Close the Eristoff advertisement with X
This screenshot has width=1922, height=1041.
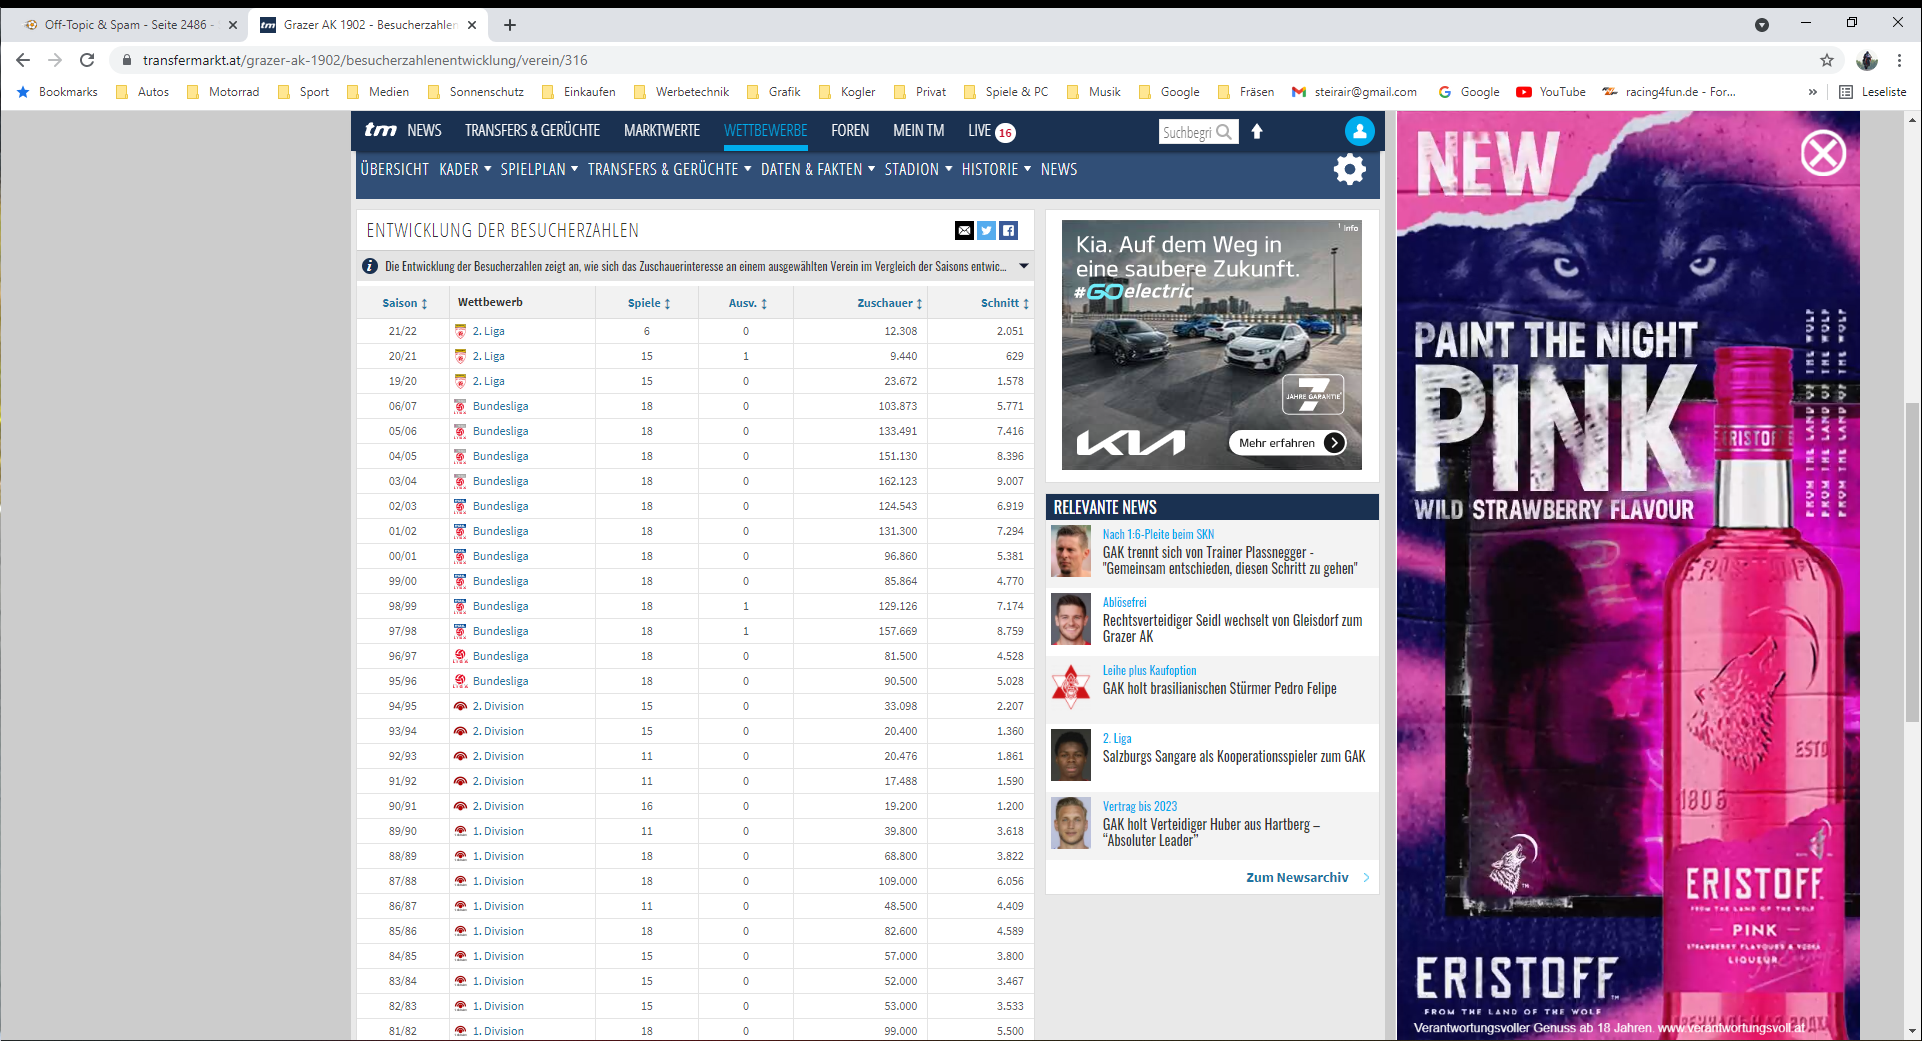[1823, 153]
